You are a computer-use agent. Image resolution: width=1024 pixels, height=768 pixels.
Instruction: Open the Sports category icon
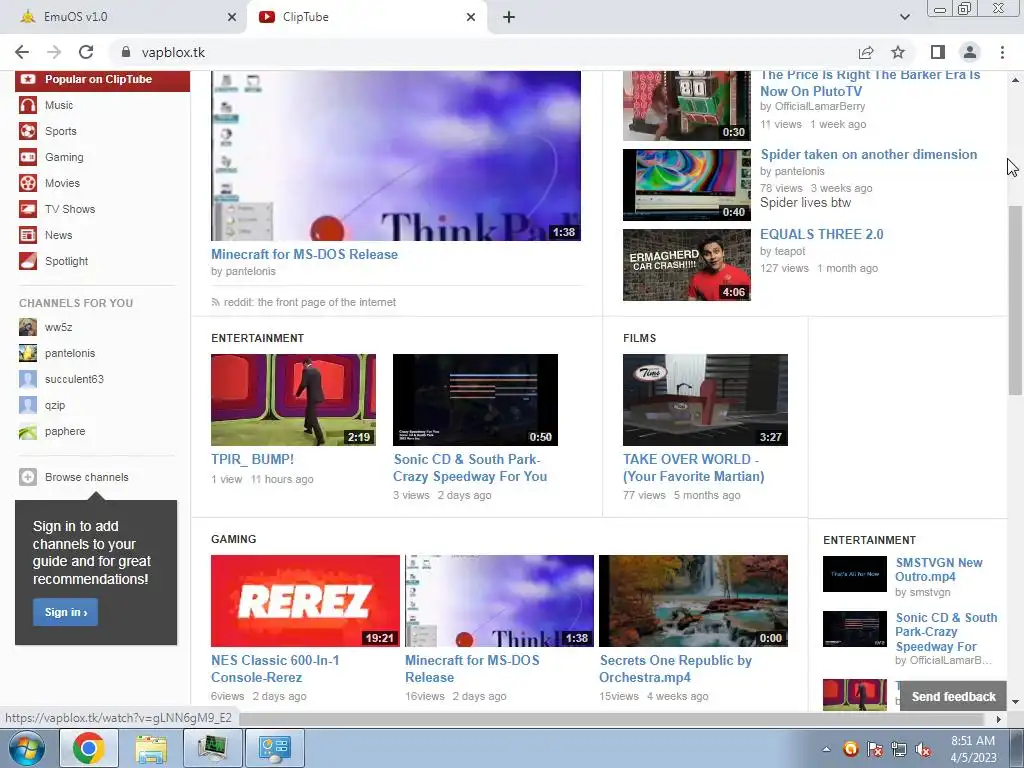pos(27,131)
